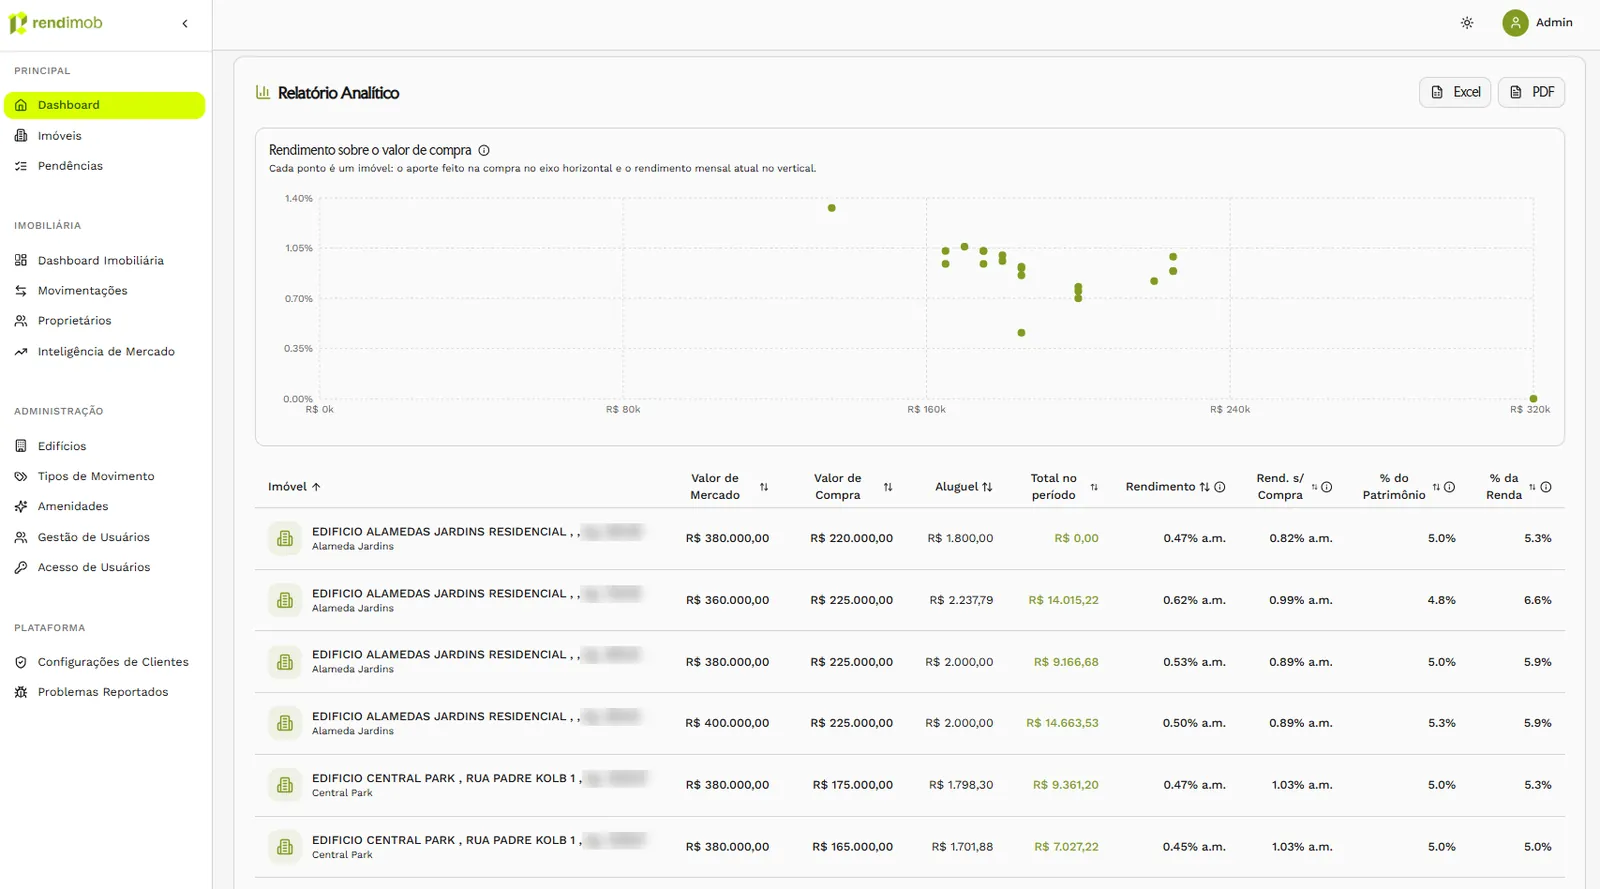Click the R$ 9.361,20 total value
This screenshot has height=889, width=1600.
tap(1066, 785)
